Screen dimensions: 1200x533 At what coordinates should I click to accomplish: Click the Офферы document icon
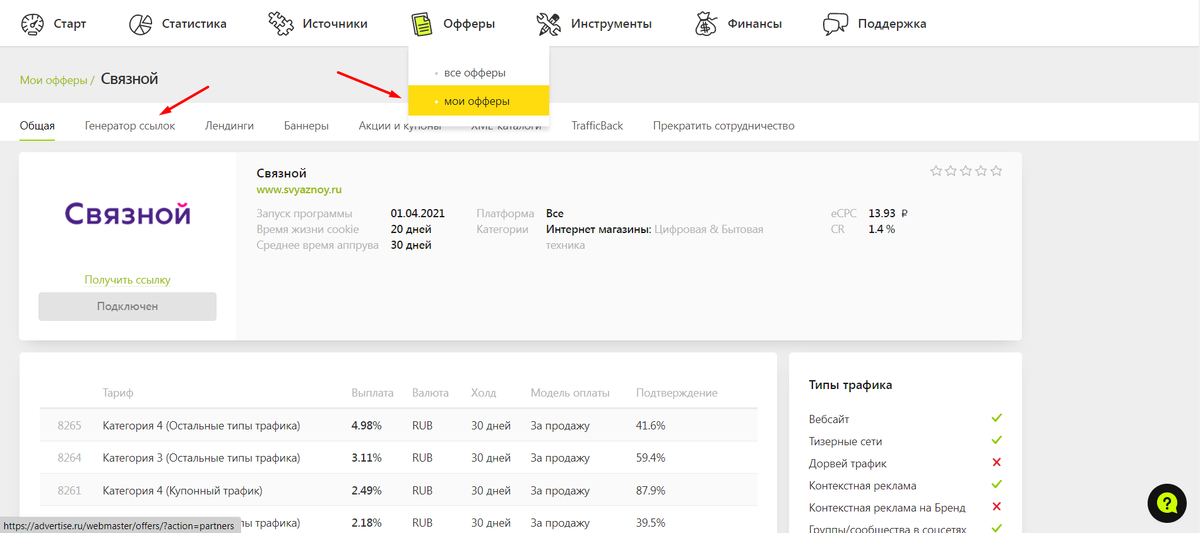point(423,23)
